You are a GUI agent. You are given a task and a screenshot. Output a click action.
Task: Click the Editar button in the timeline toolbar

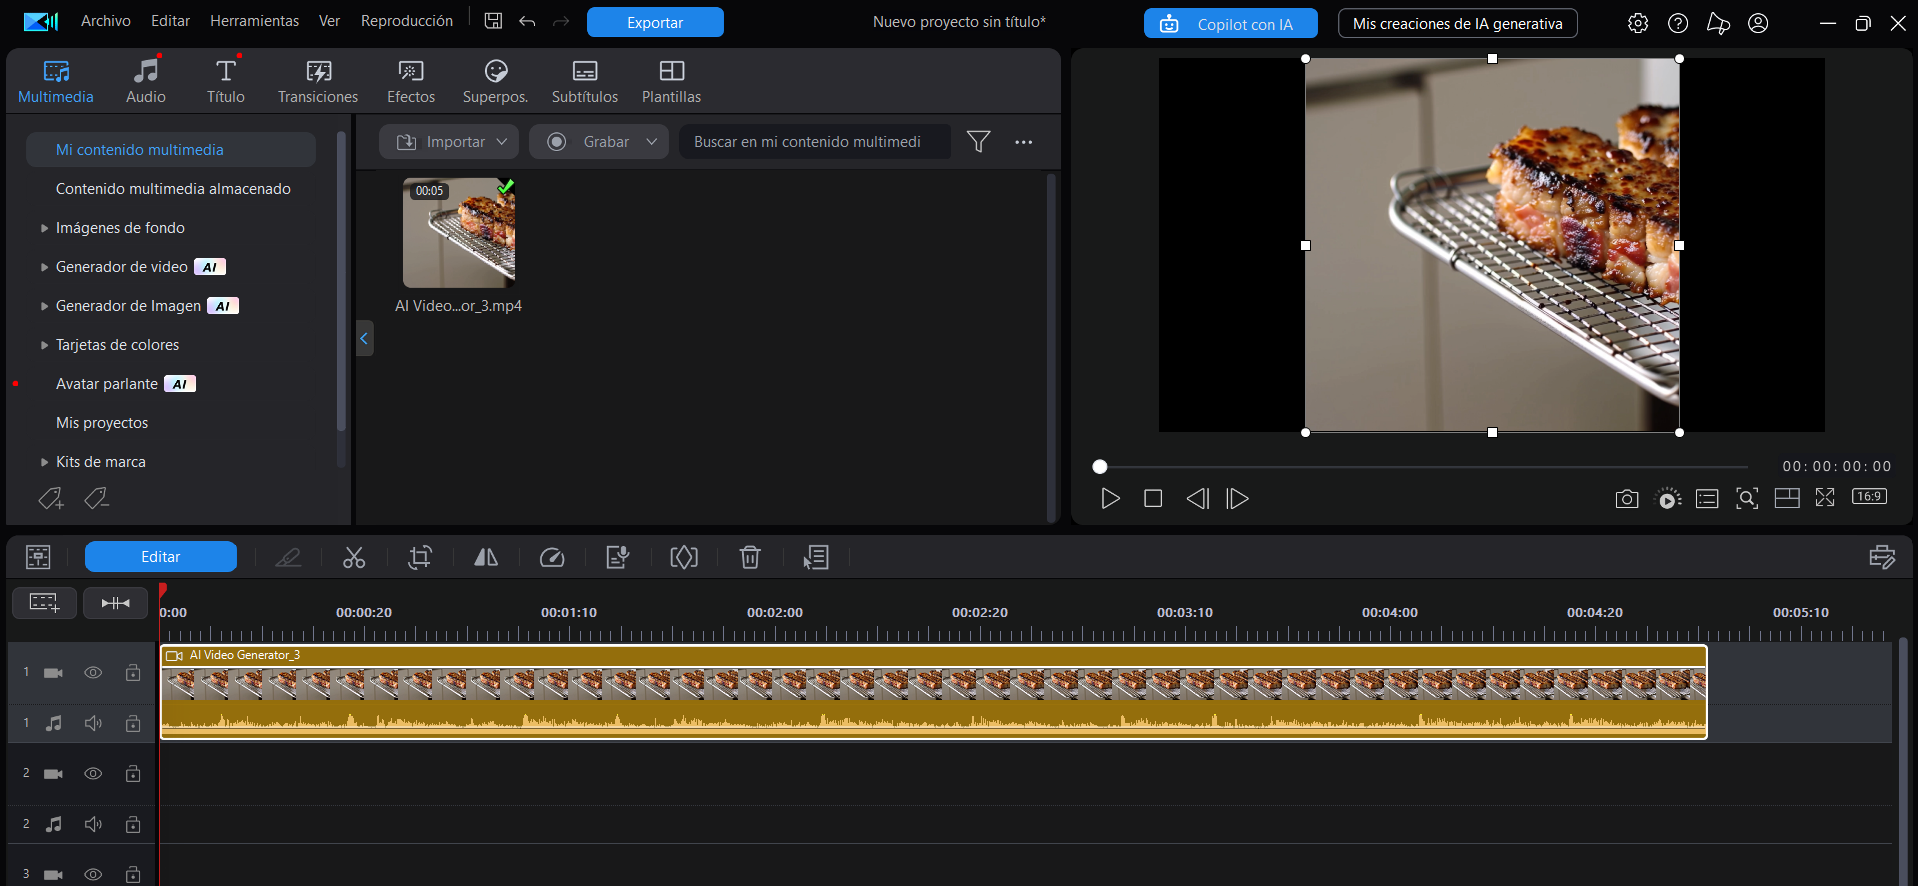(x=161, y=557)
